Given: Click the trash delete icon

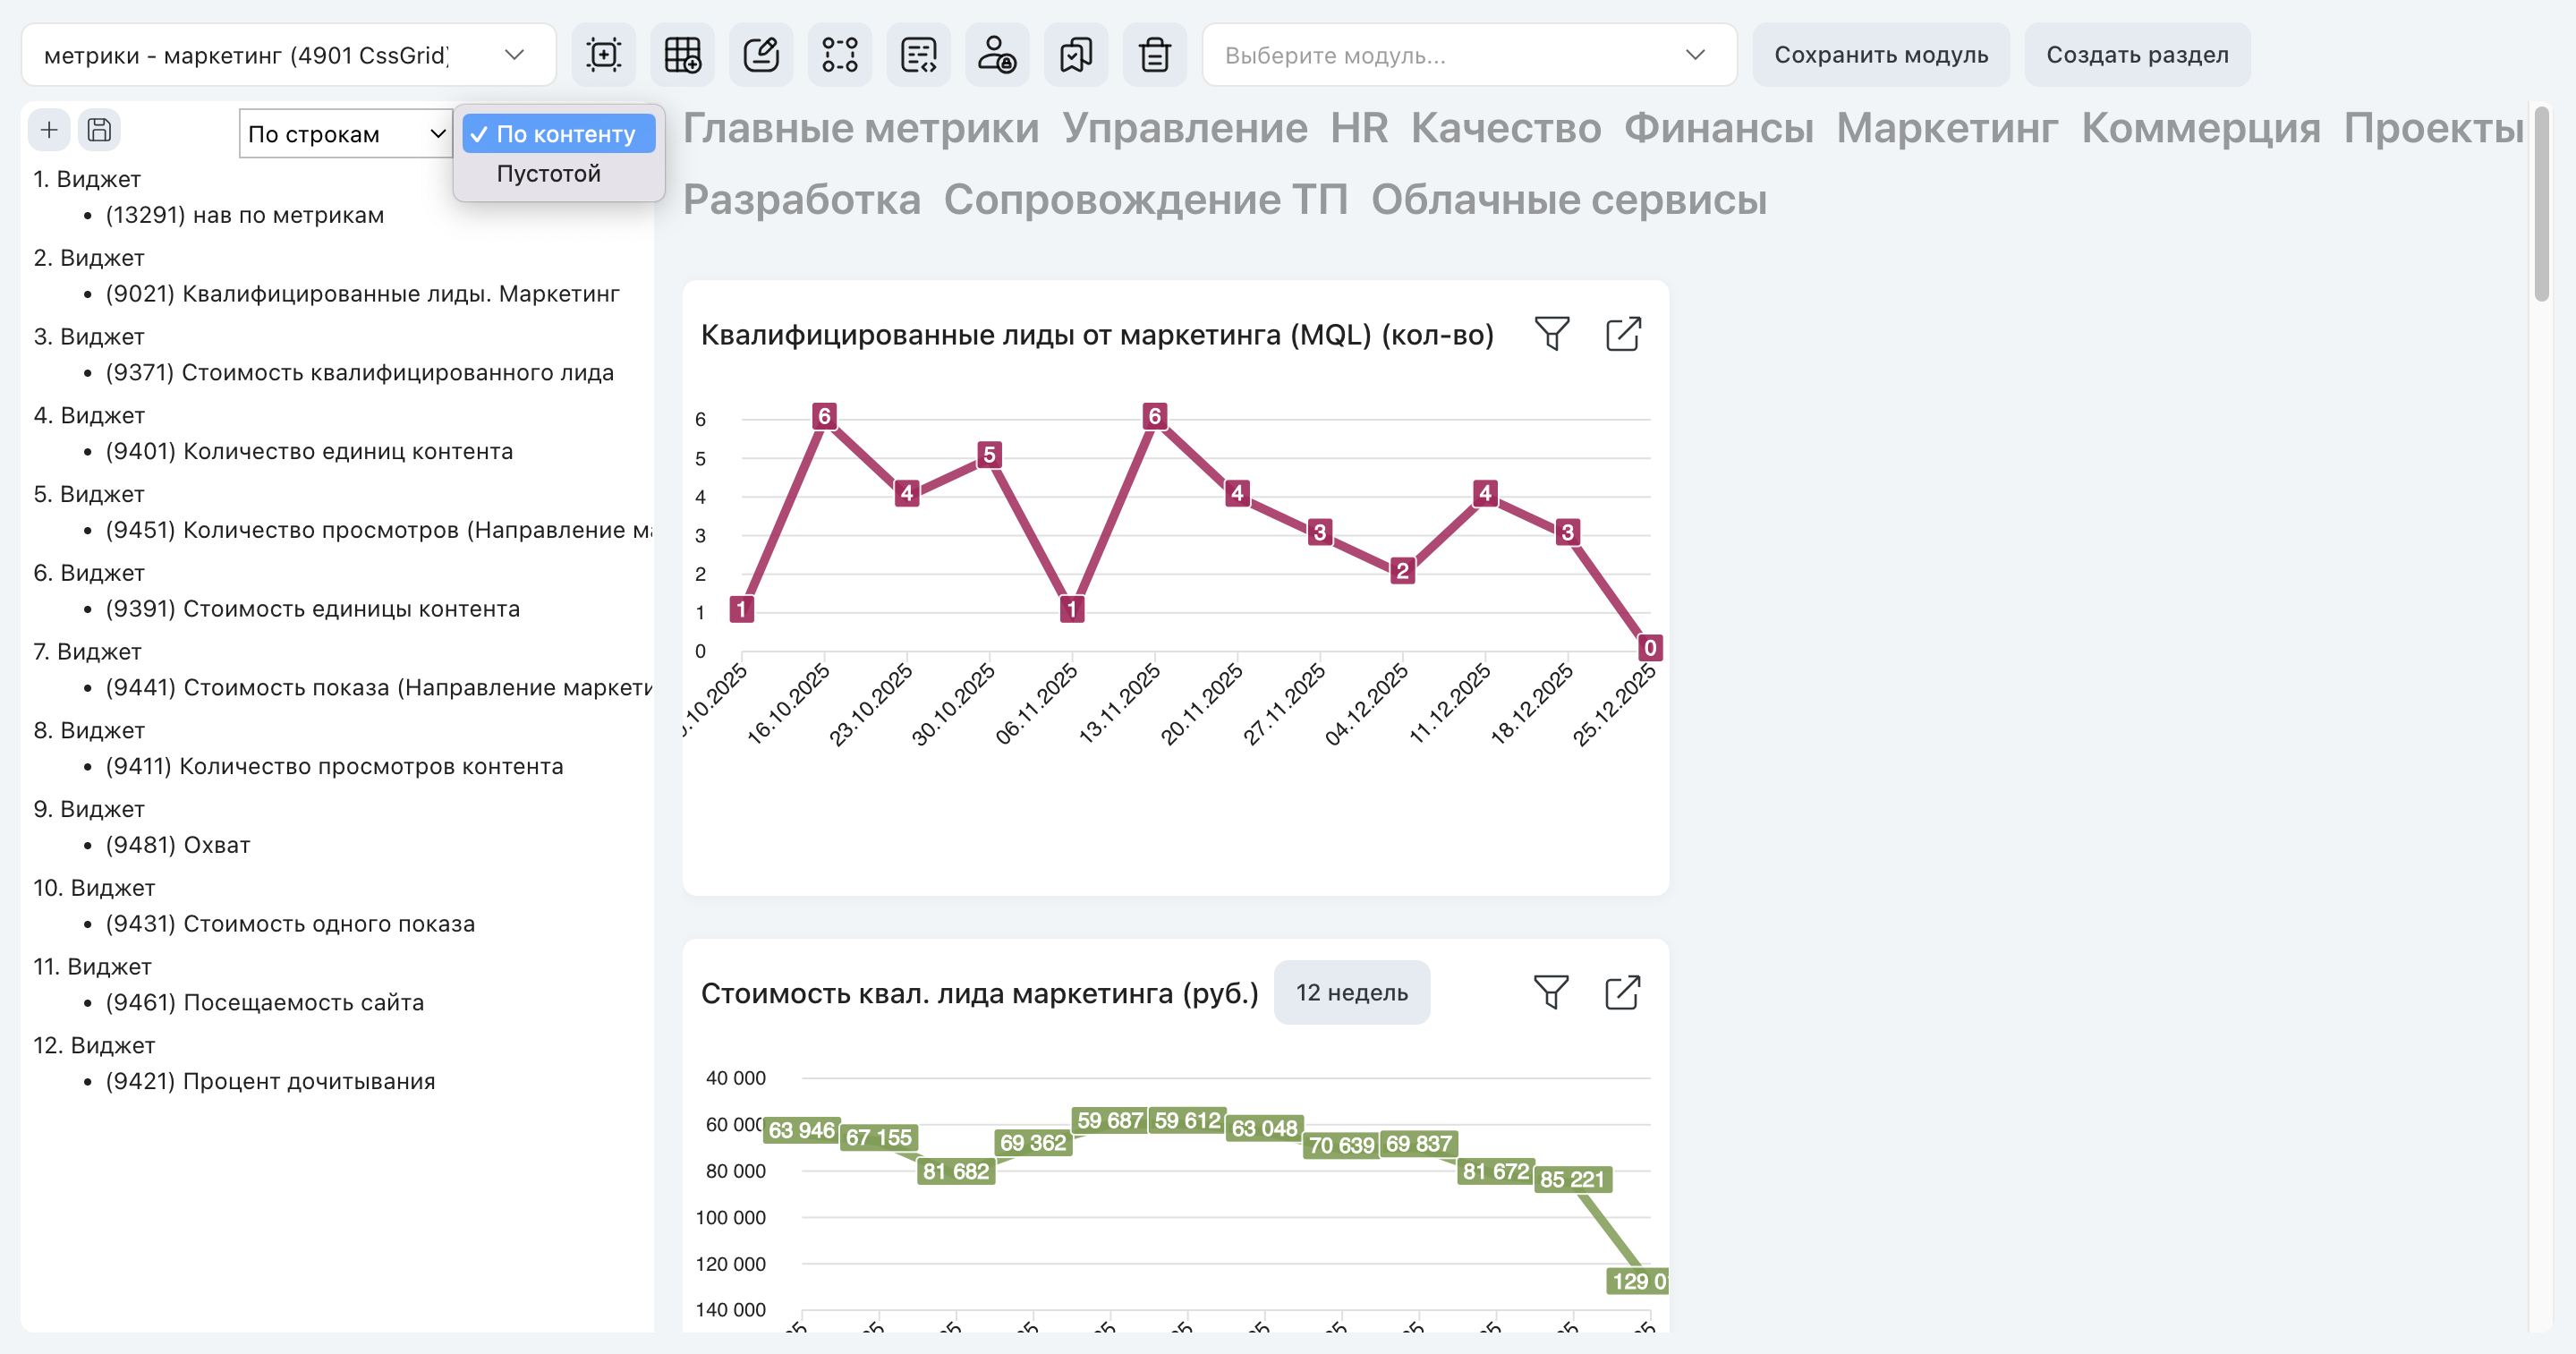Looking at the screenshot, I should coord(1155,54).
